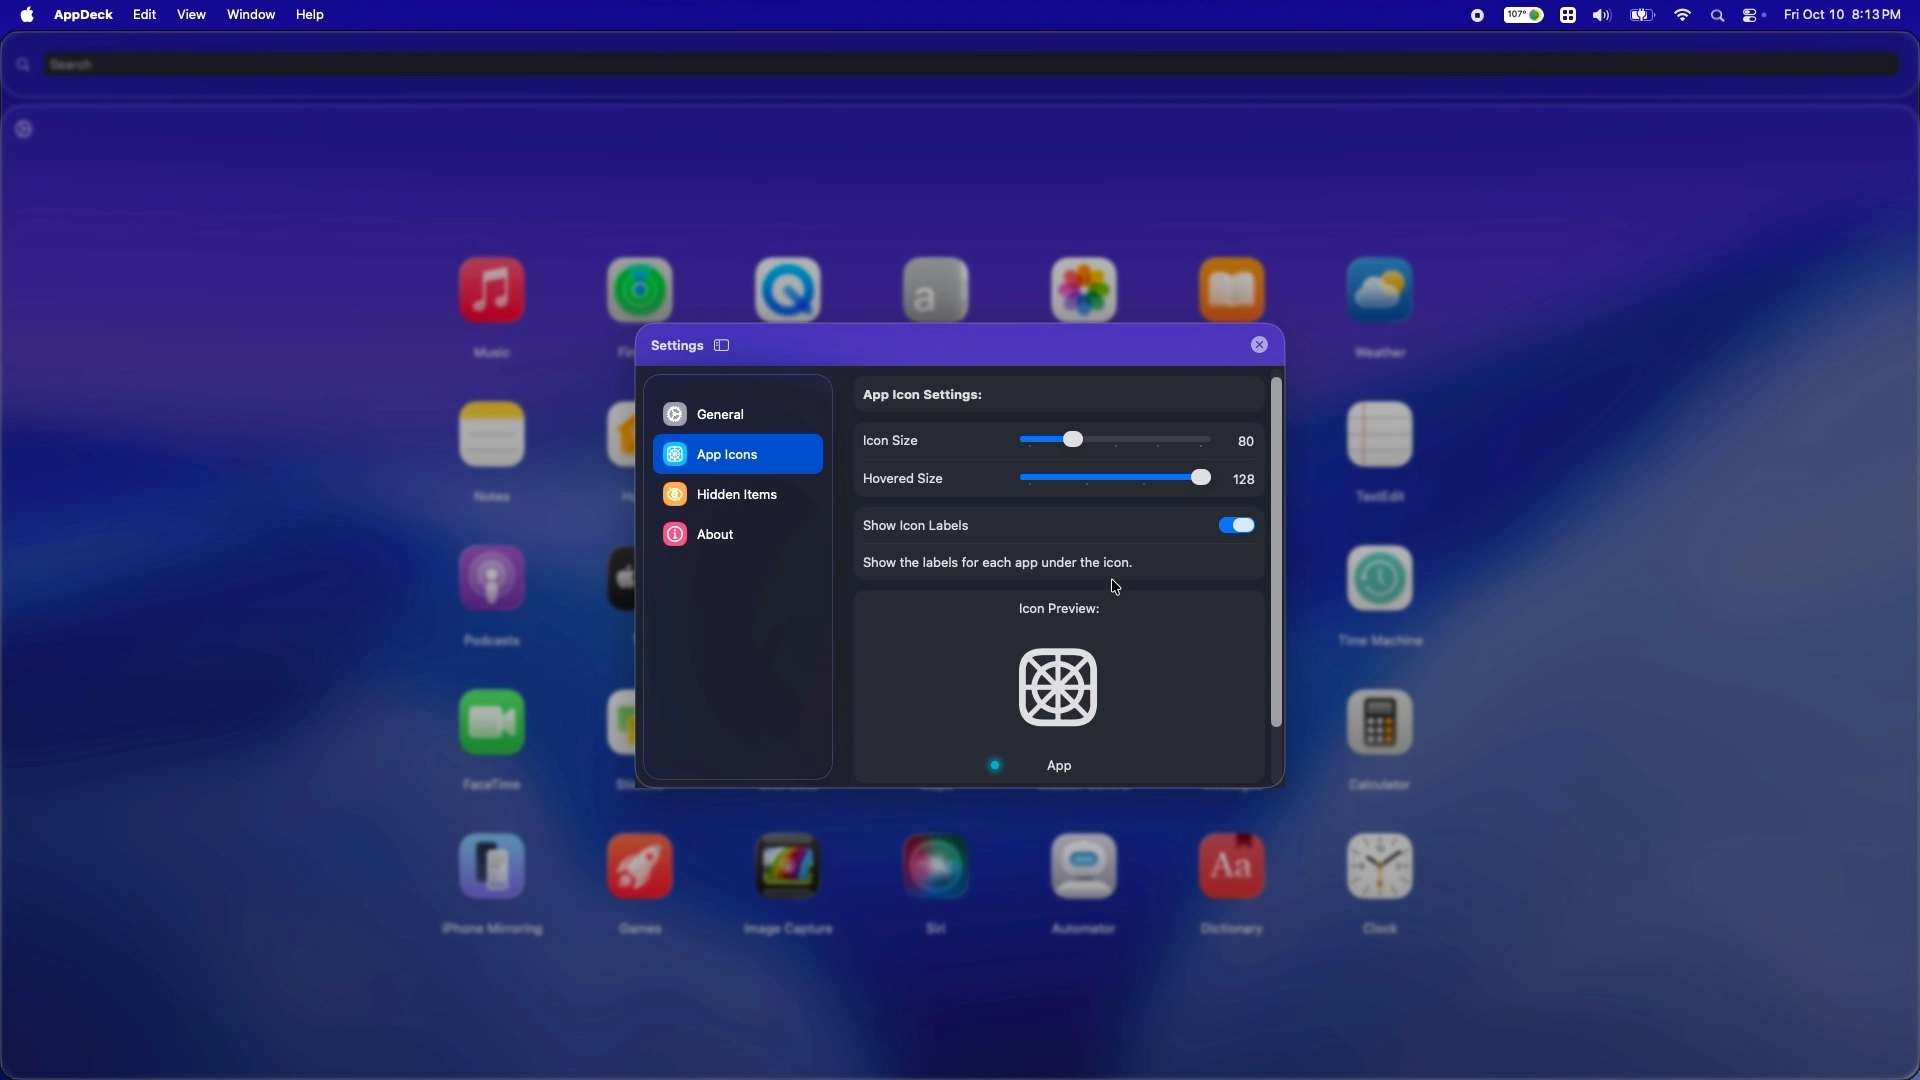Open the View menu
The height and width of the screenshot is (1080, 1920).
(191, 15)
